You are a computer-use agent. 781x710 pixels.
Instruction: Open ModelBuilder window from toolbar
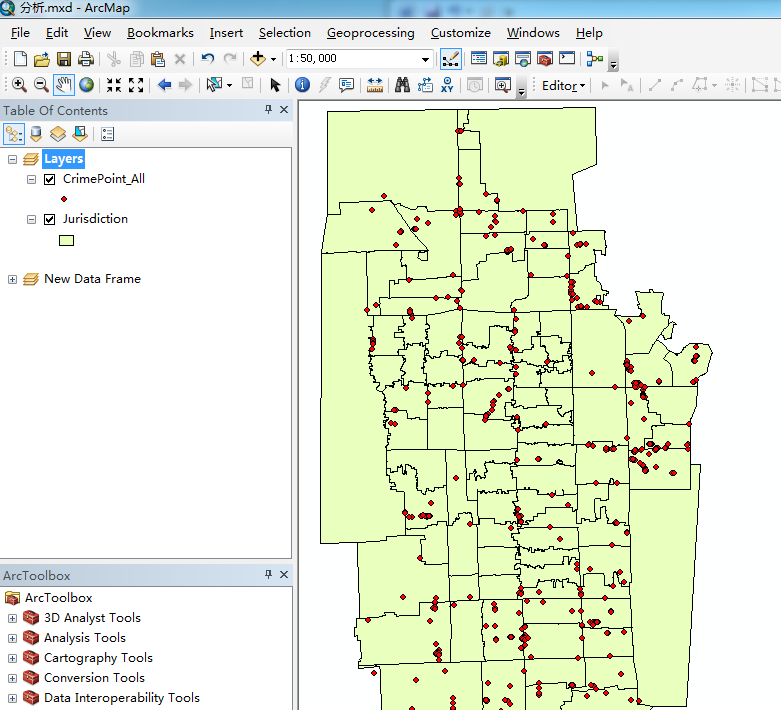[x=595, y=59]
